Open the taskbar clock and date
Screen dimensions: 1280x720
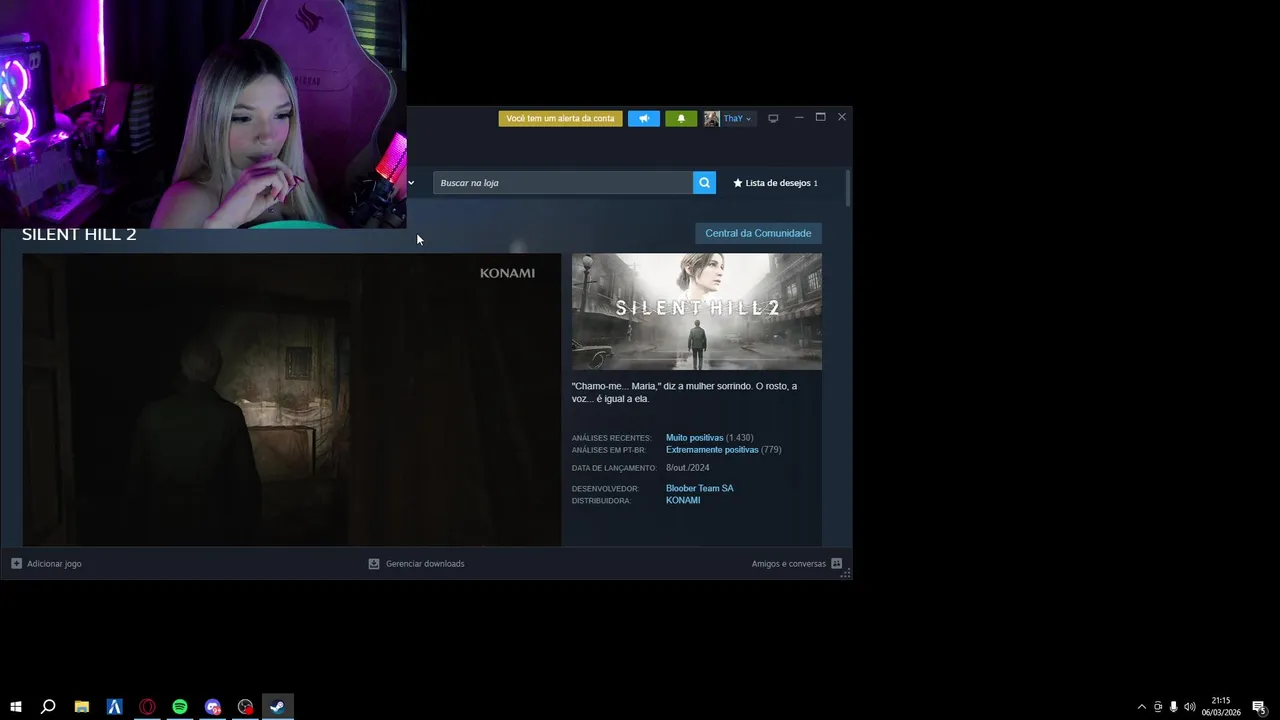(1221, 707)
